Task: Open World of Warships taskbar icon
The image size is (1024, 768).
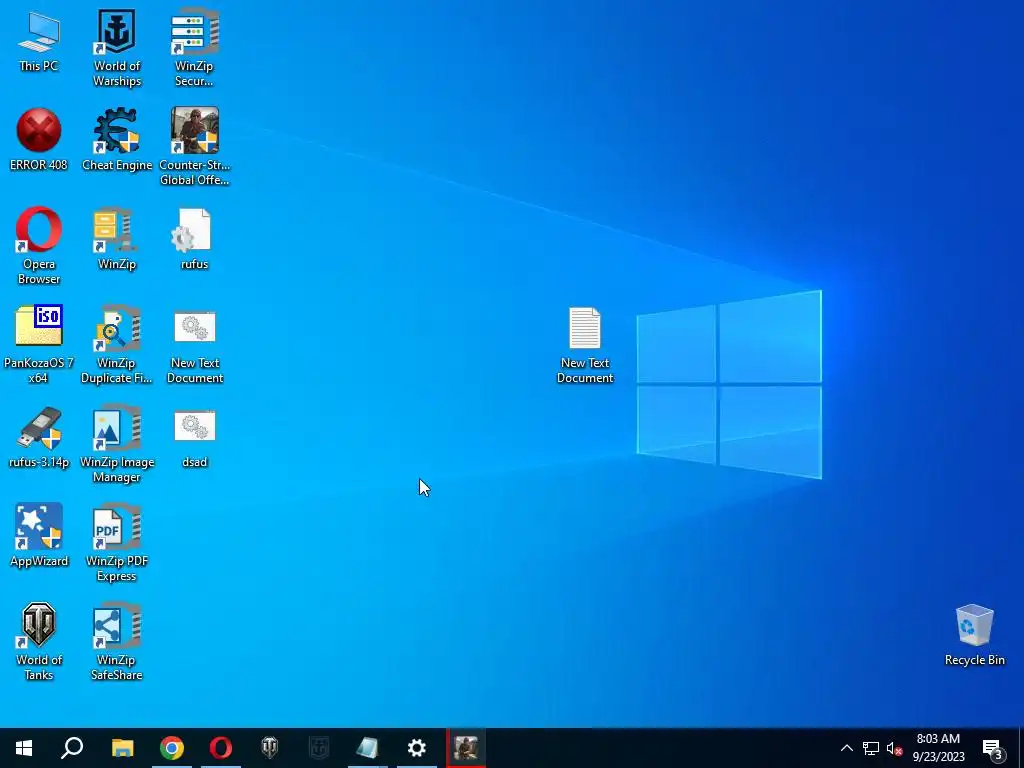Action: tap(319, 748)
